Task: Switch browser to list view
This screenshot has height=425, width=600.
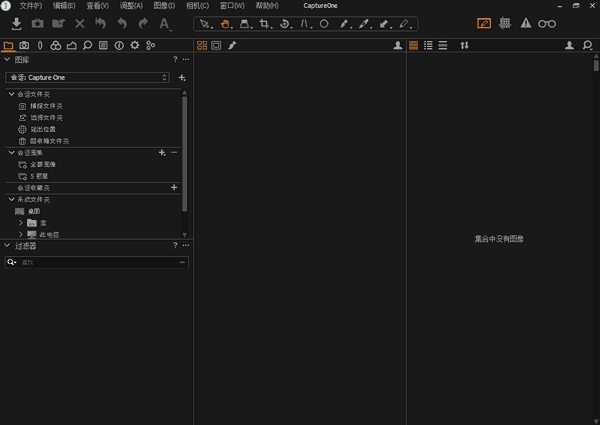Action: (428, 46)
